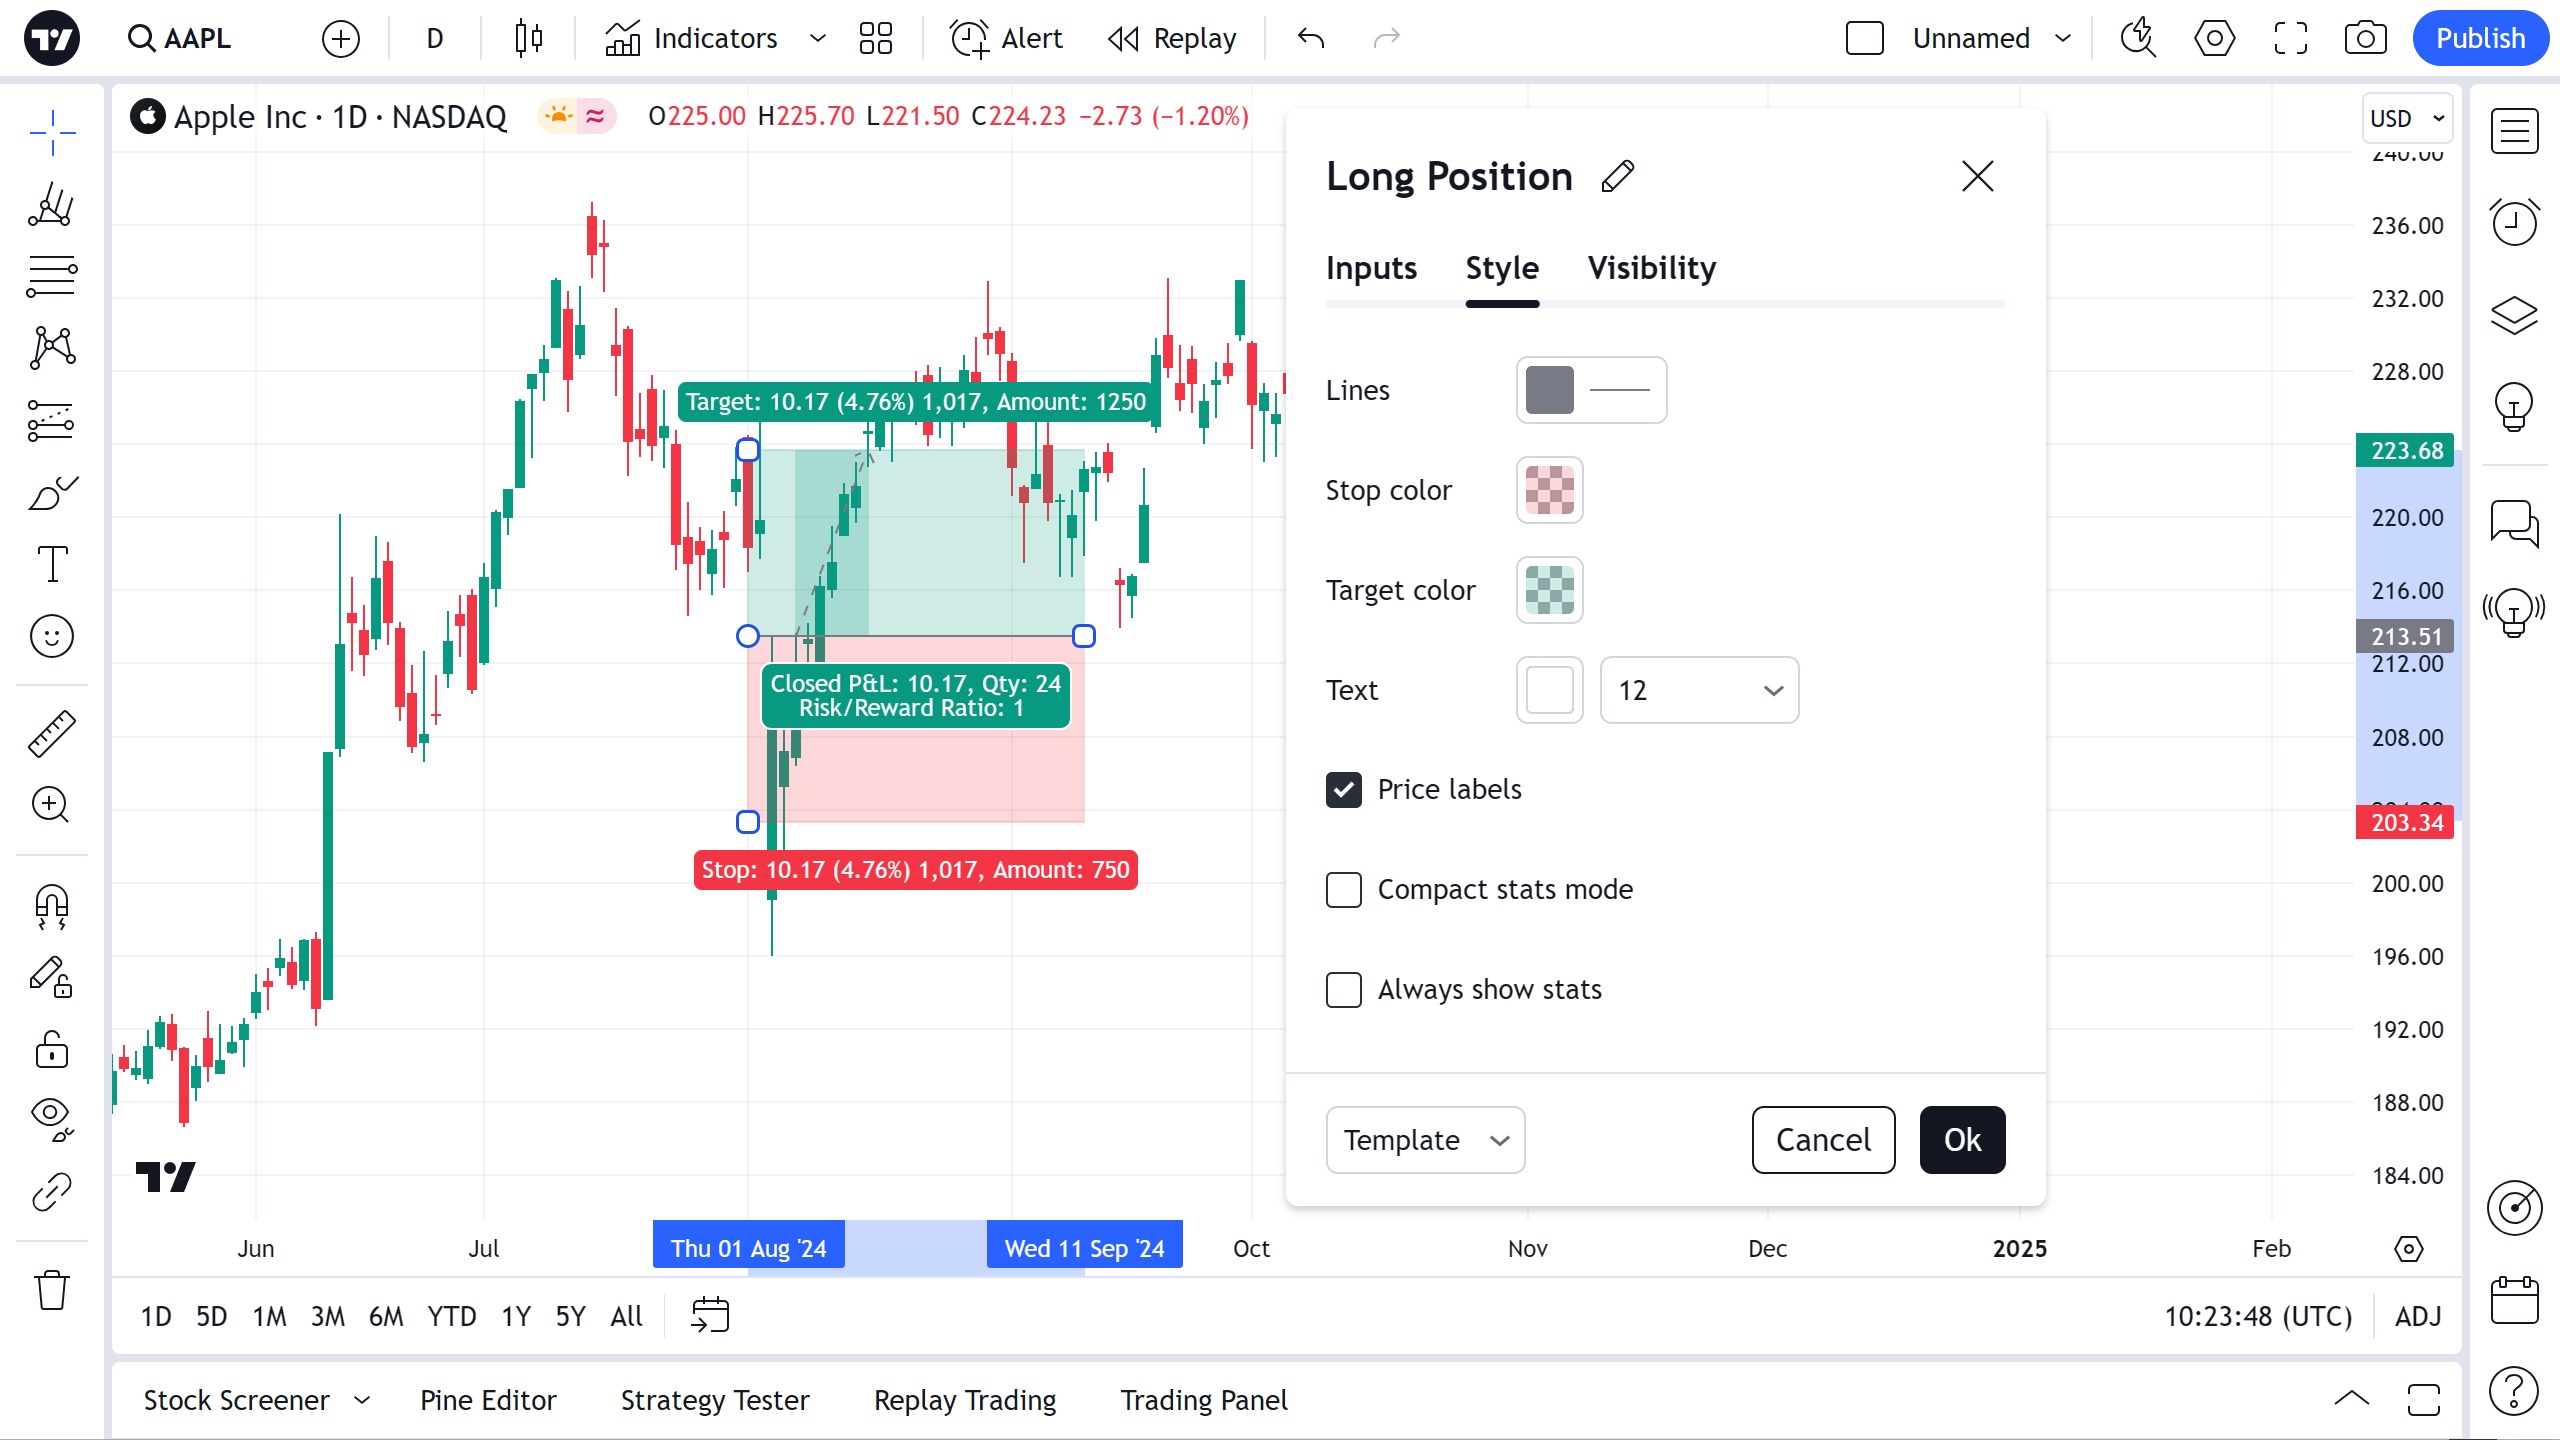Click the trash Remove objects icon
Viewport: 2560px width, 1440px height.
pos(52,1290)
